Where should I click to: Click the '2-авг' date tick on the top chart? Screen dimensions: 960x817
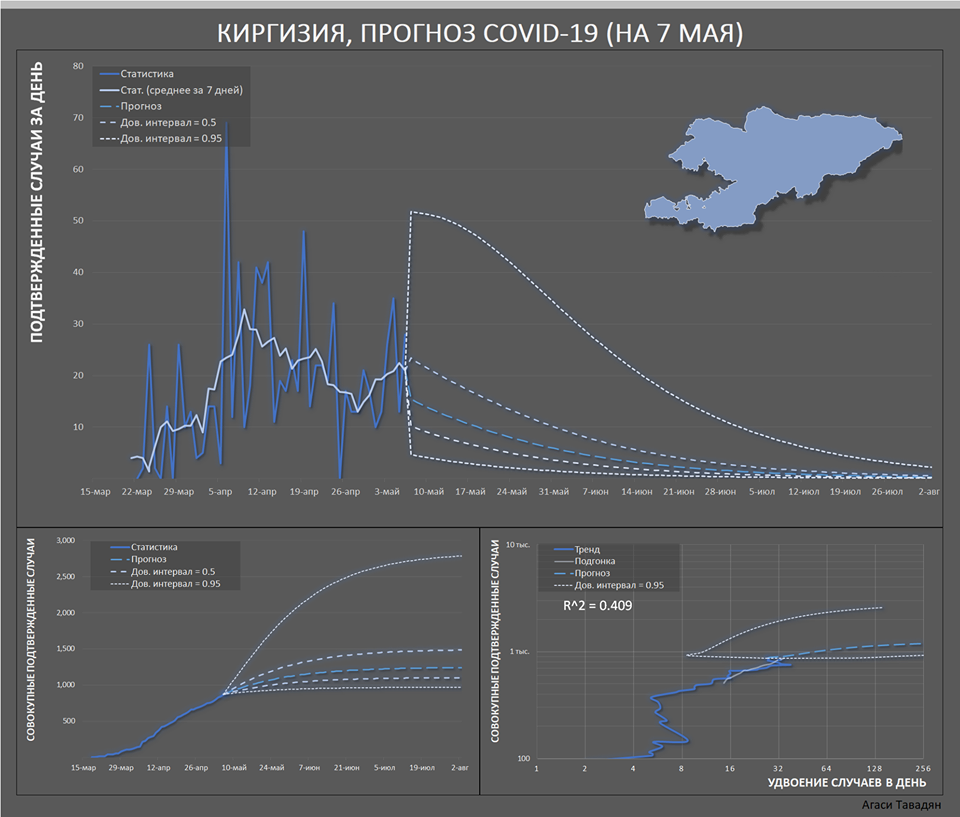tap(929, 492)
